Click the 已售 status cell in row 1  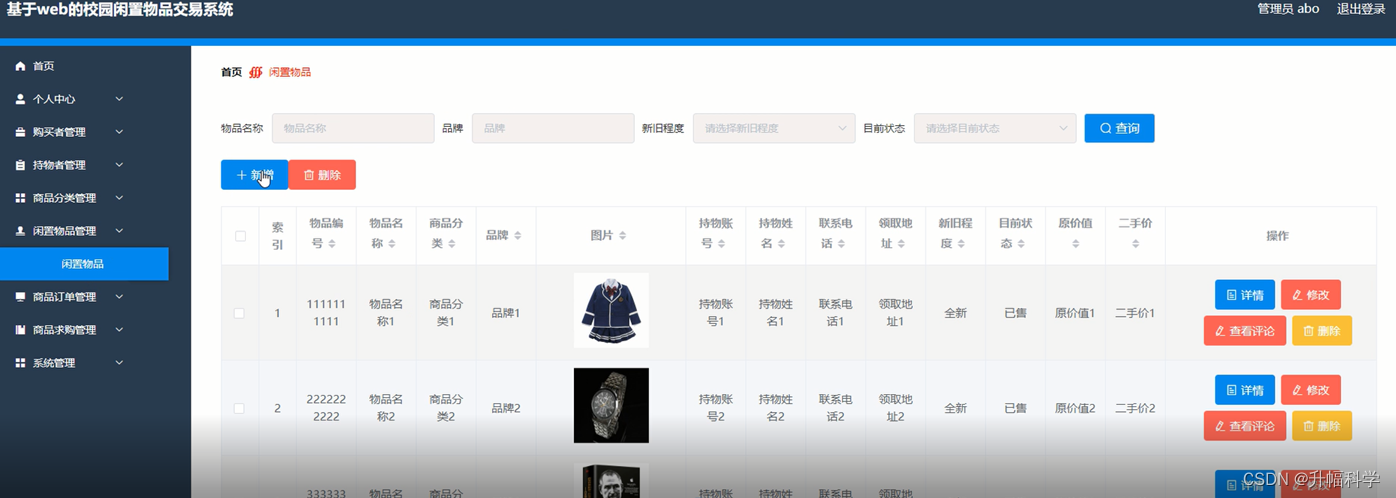(1015, 313)
